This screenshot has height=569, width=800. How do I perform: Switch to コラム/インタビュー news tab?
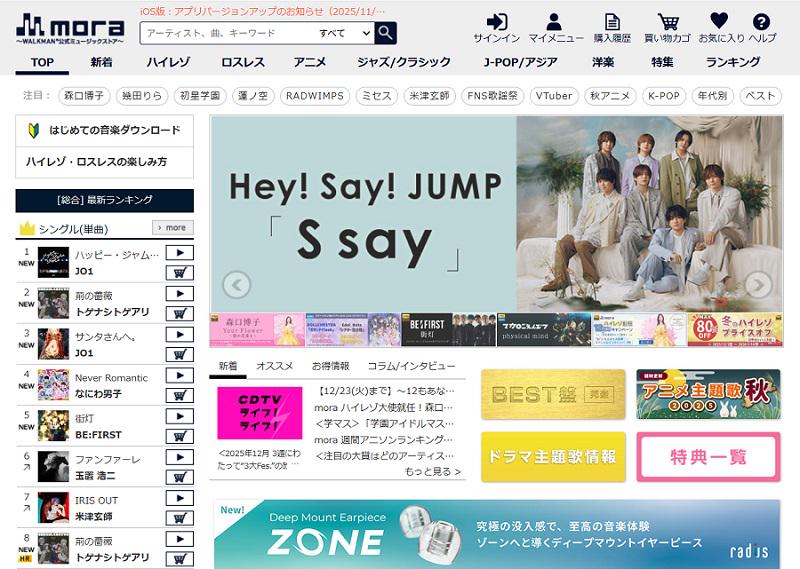(411, 366)
